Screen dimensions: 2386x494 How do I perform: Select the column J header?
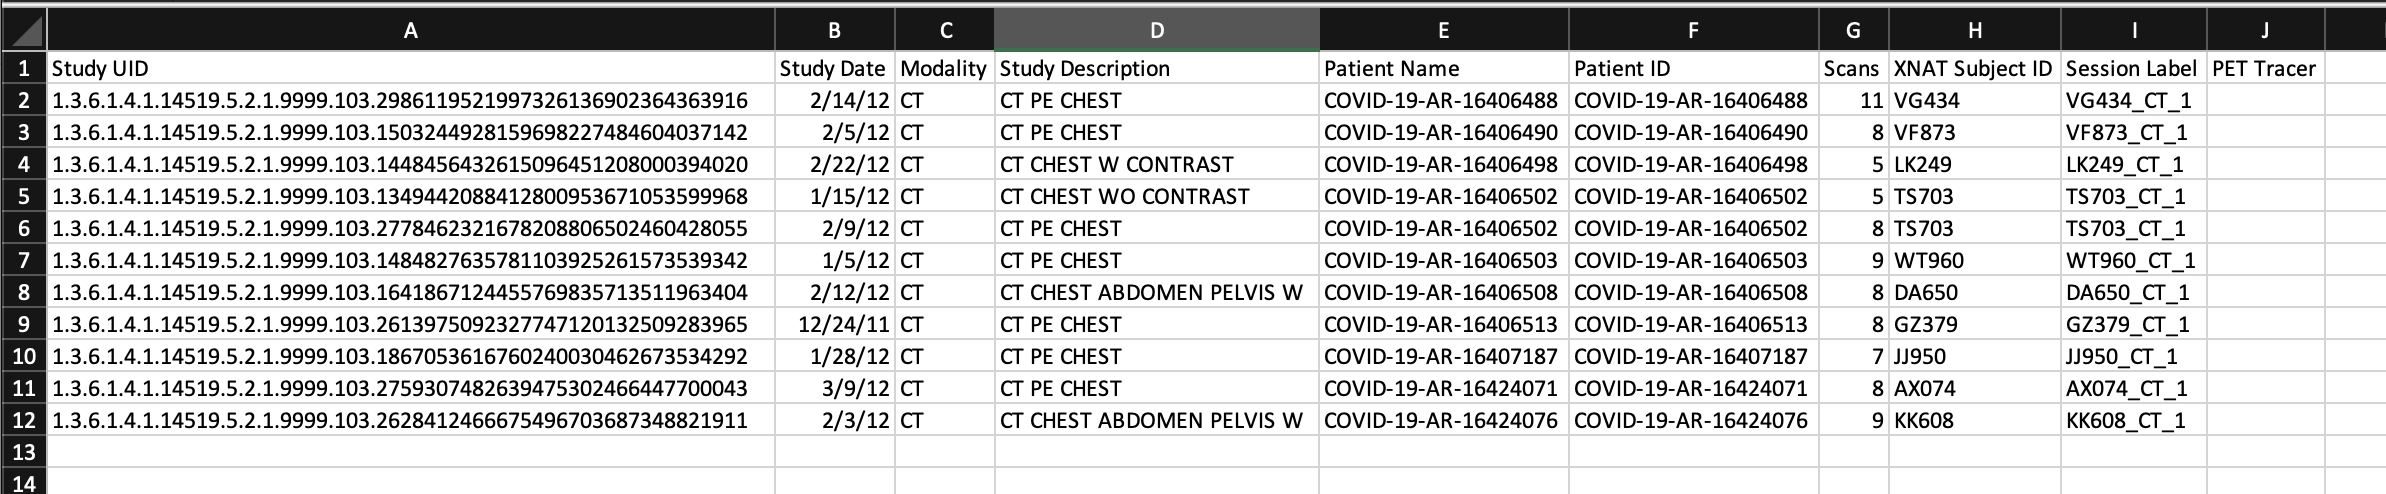(2264, 31)
